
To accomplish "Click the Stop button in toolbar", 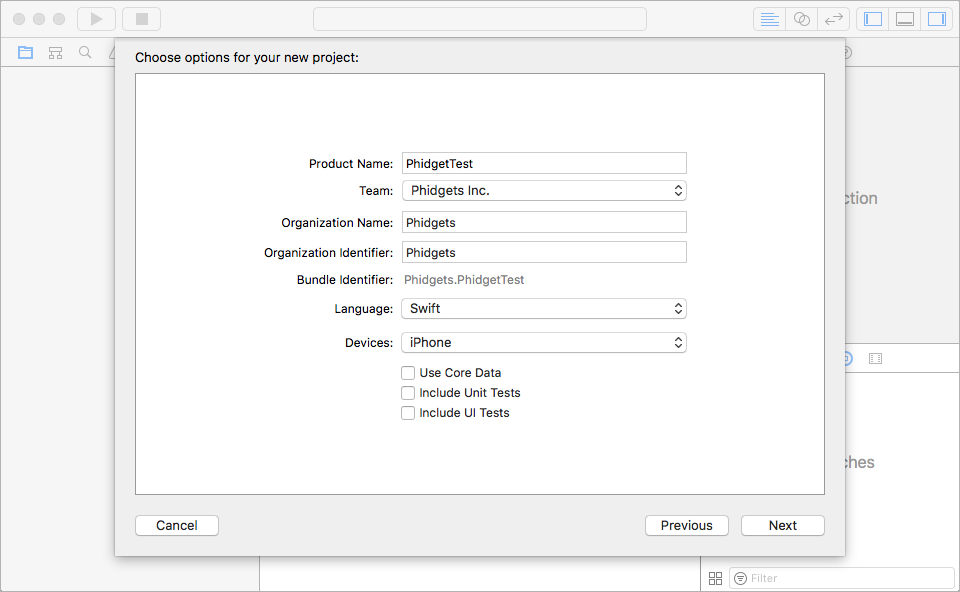I will tap(141, 19).
